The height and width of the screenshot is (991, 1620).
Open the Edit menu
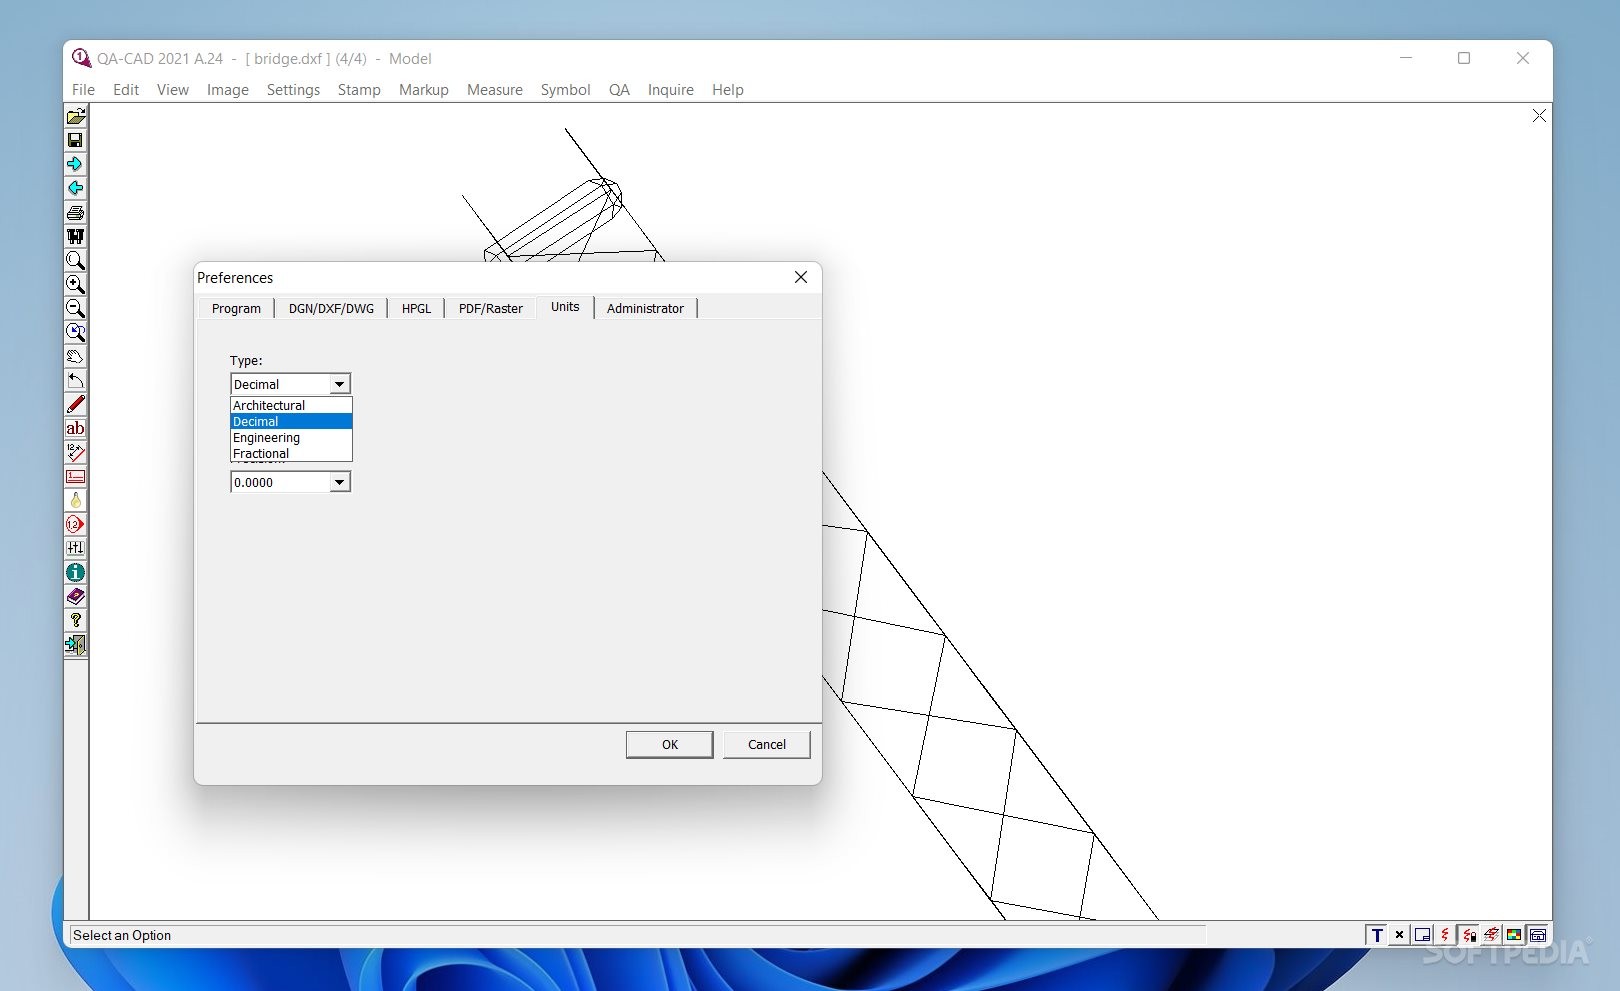126,89
